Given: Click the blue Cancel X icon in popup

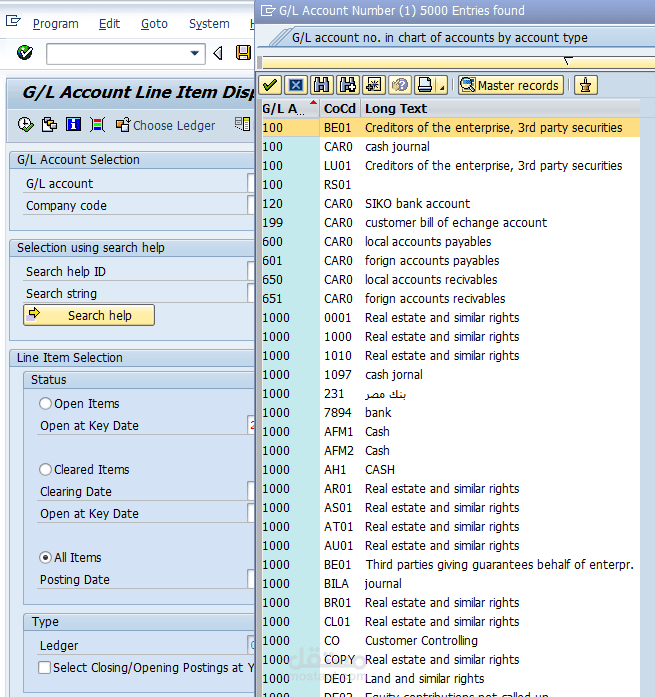Looking at the screenshot, I should (x=296, y=85).
